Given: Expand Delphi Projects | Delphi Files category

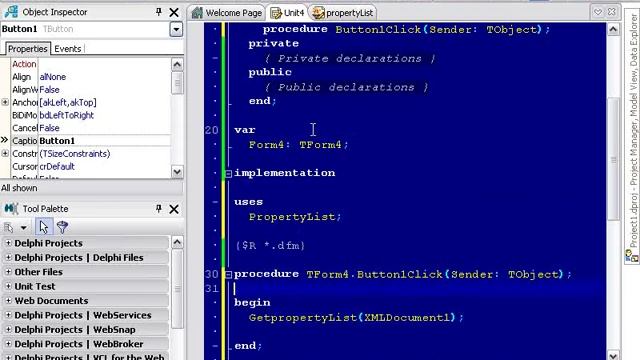Looking at the screenshot, I should pyautogui.click(x=8, y=258).
